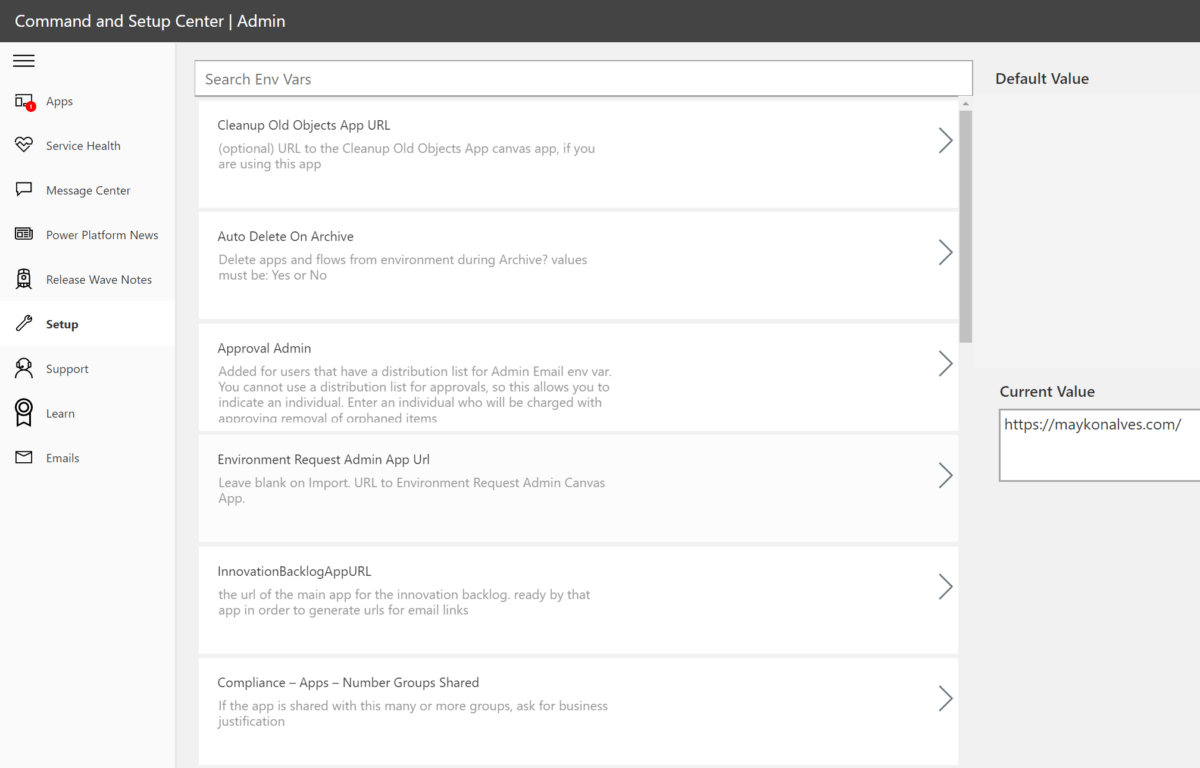Select Setup in the sidebar menu

[62, 323]
